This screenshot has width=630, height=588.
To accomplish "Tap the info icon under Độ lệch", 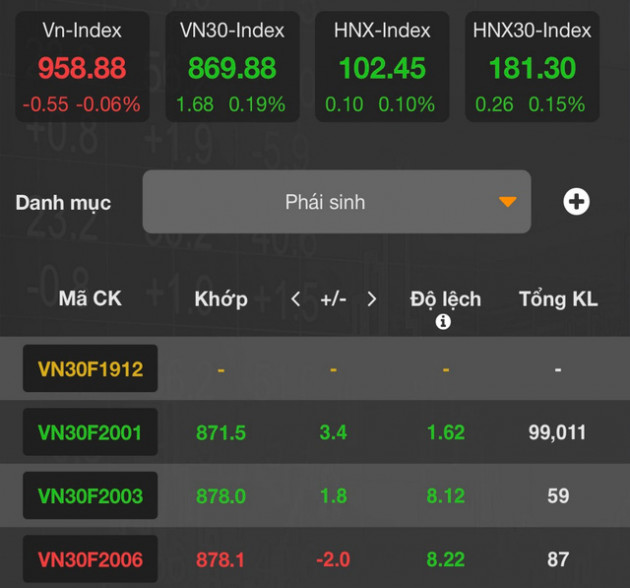I will click(x=443, y=322).
